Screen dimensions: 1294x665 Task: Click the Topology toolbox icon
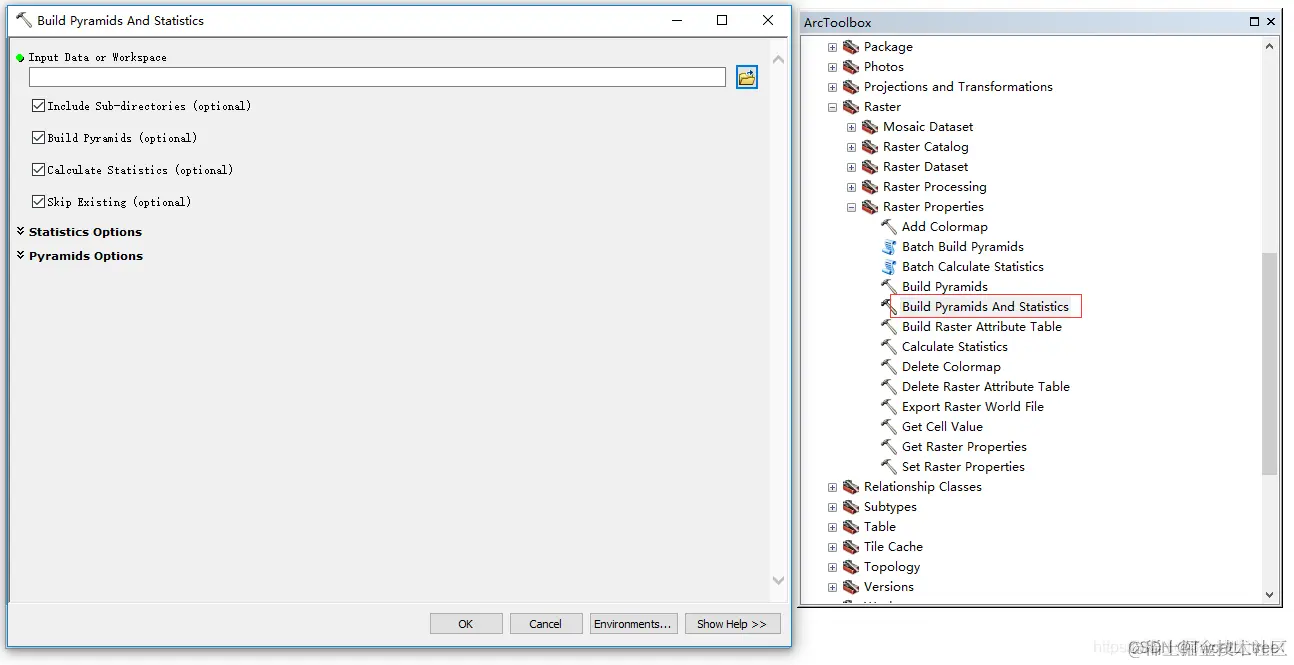pyautogui.click(x=851, y=567)
